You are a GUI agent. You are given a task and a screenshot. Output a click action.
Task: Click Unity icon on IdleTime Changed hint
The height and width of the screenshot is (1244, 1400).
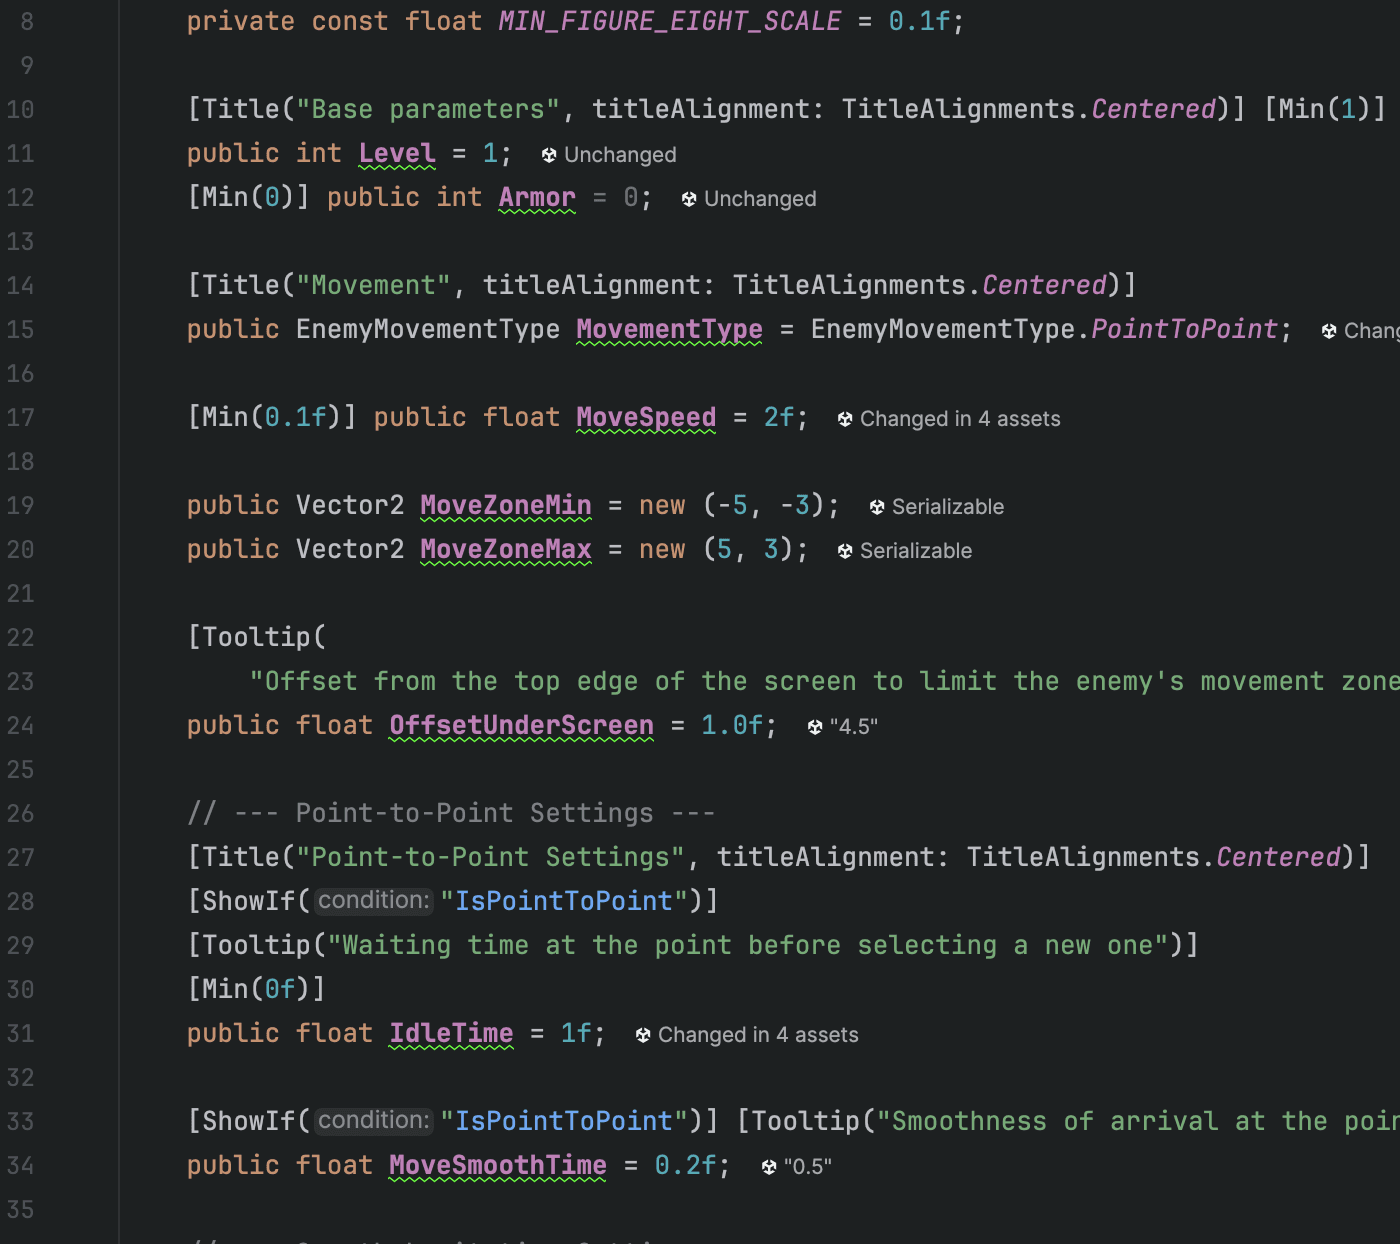click(643, 1035)
